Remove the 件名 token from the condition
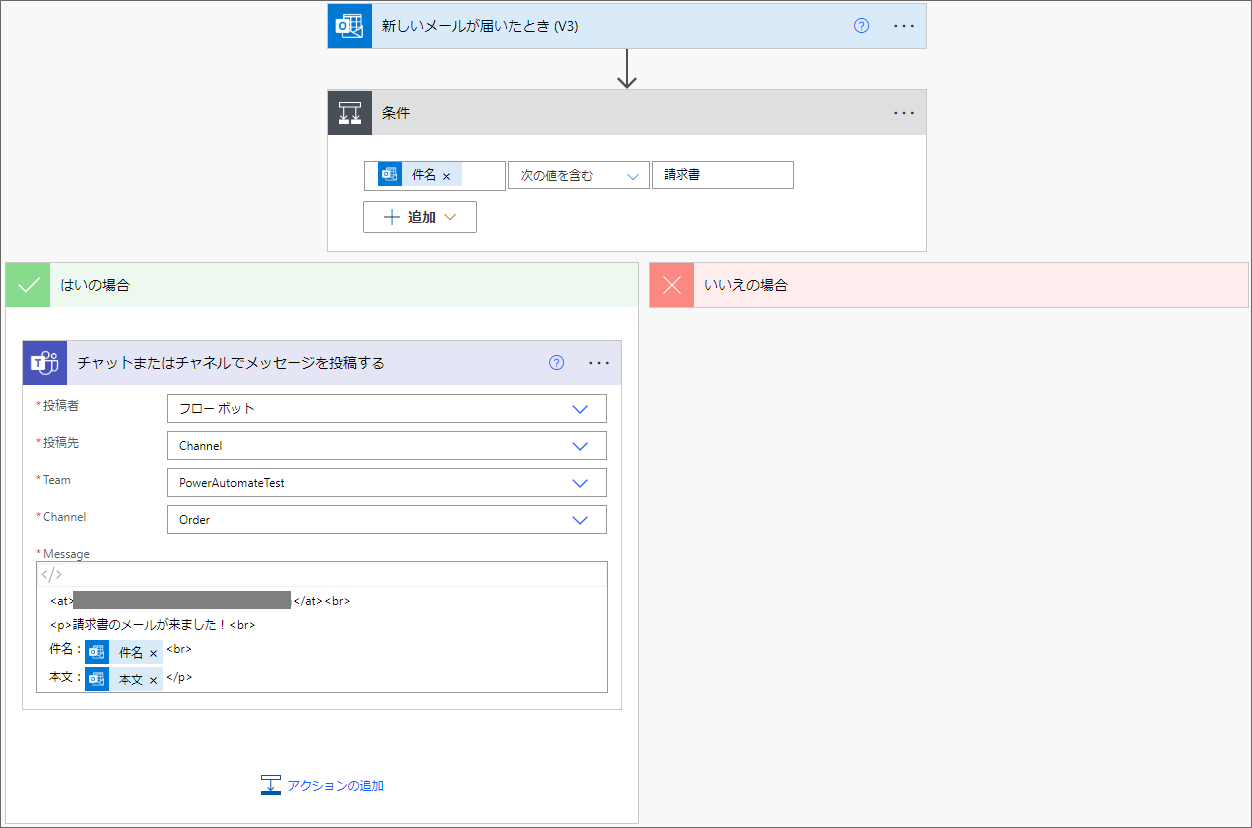Image resolution: width=1252 pixels, height=828 pixels. pos(448,174)
